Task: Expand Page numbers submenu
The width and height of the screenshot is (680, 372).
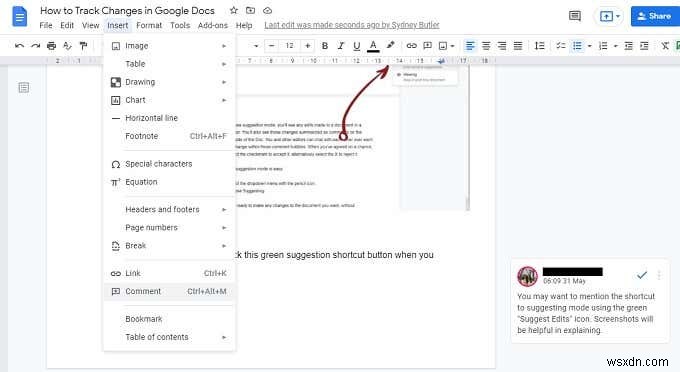Action: point(169,228)
